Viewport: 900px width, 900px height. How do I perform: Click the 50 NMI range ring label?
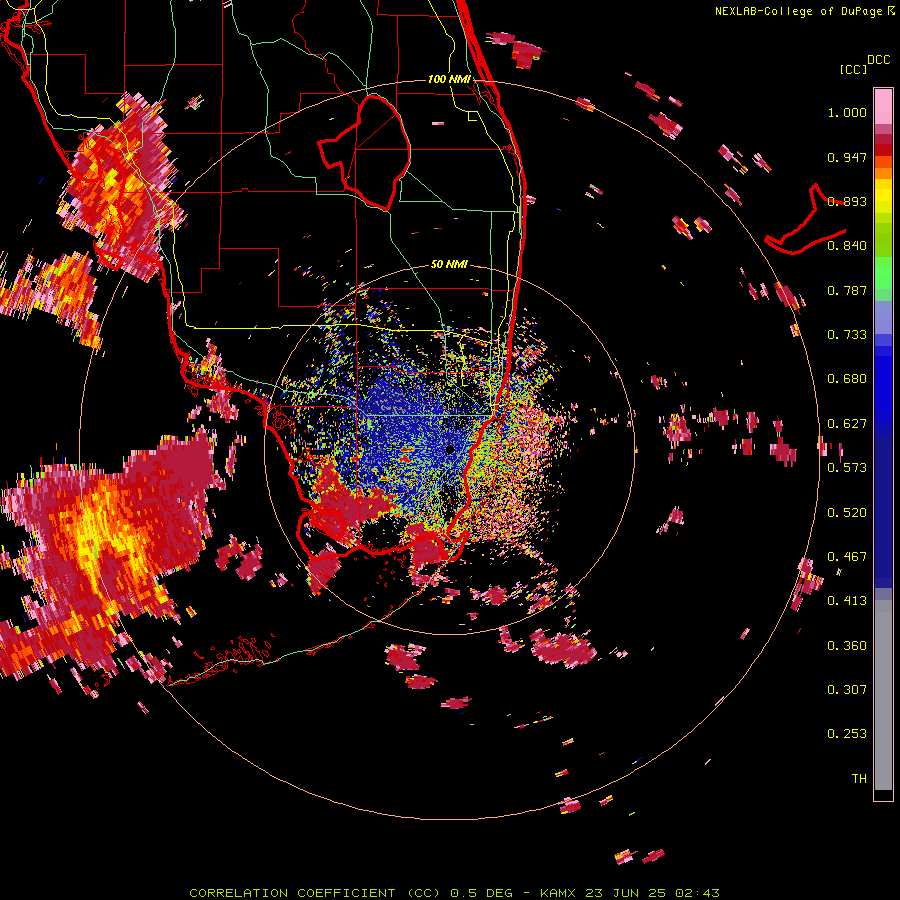pyautogui.click(x=449, y=264)
